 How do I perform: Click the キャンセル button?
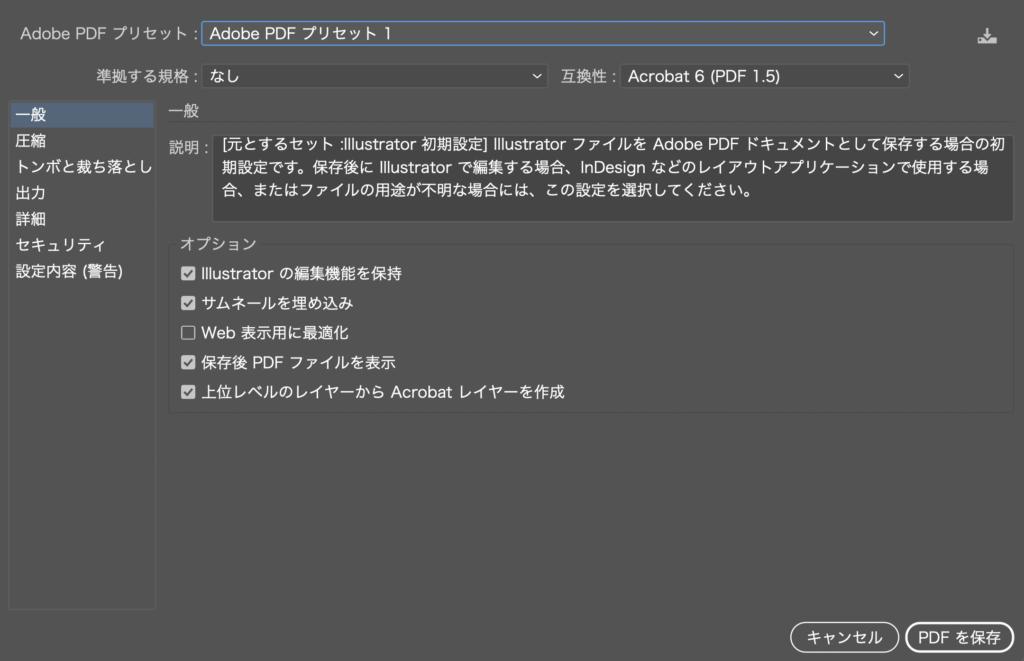click(844, 637)
